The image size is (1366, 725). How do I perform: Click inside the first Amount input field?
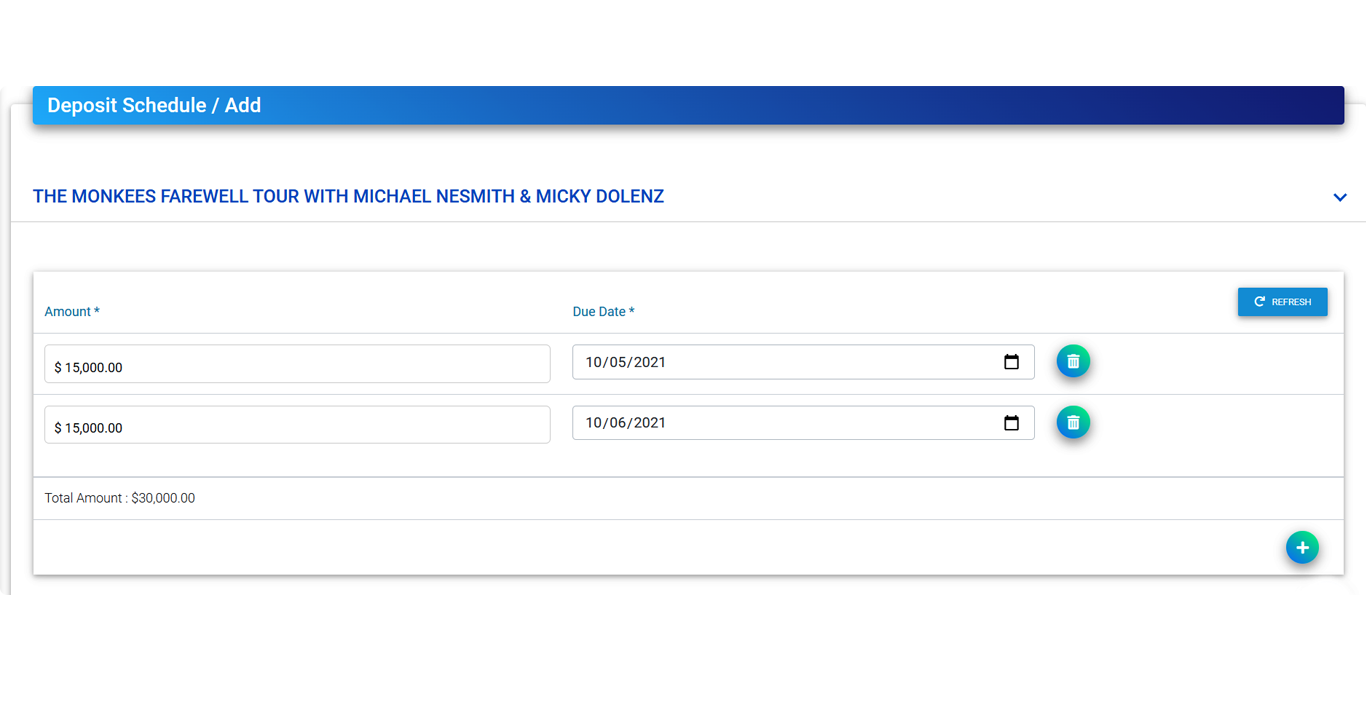coord(297,363)
